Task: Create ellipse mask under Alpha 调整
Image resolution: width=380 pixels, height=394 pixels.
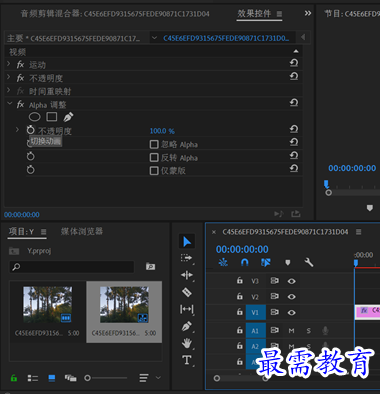Action: click(35, 117)
